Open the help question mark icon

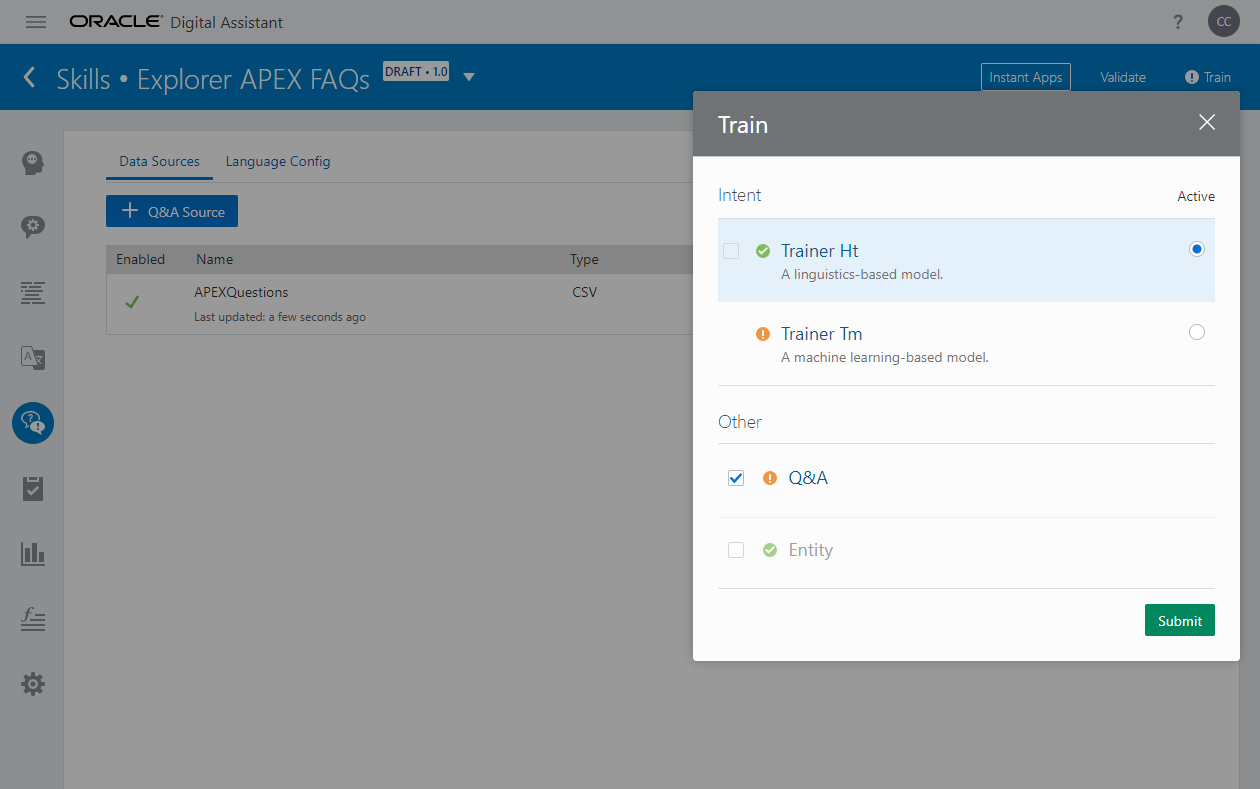[x=1179, y=22]
